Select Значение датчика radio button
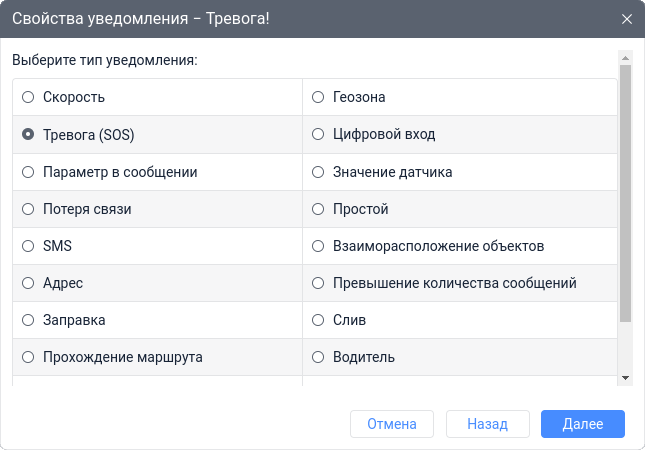 click(x=318, y=172)
